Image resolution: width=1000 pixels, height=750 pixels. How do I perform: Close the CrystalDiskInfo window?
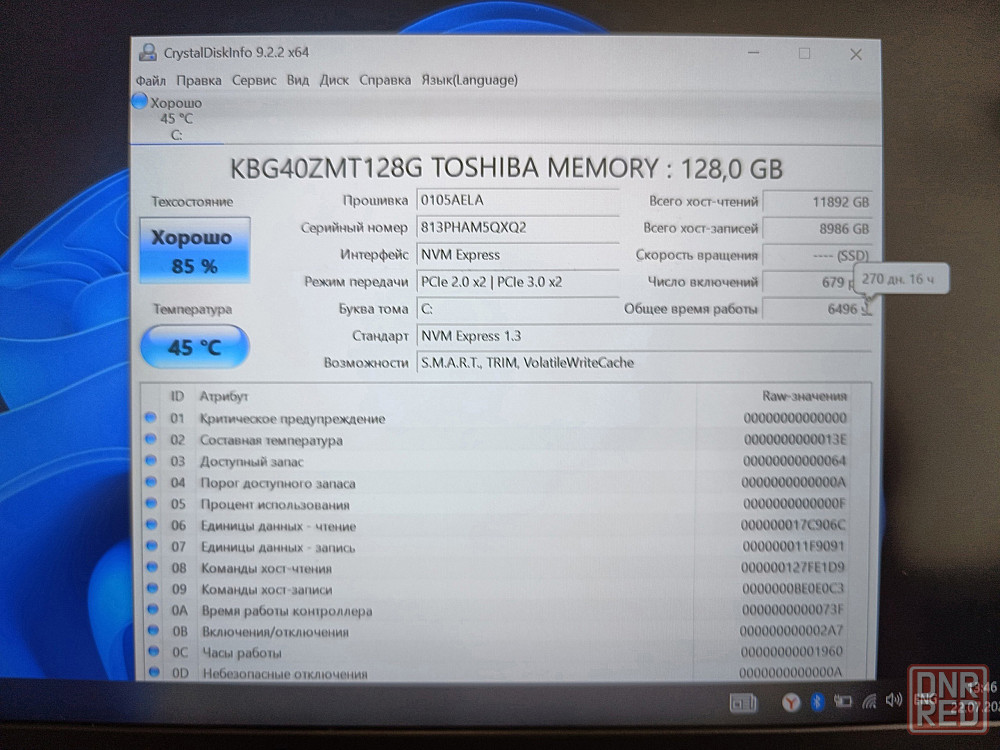(856, 55)
